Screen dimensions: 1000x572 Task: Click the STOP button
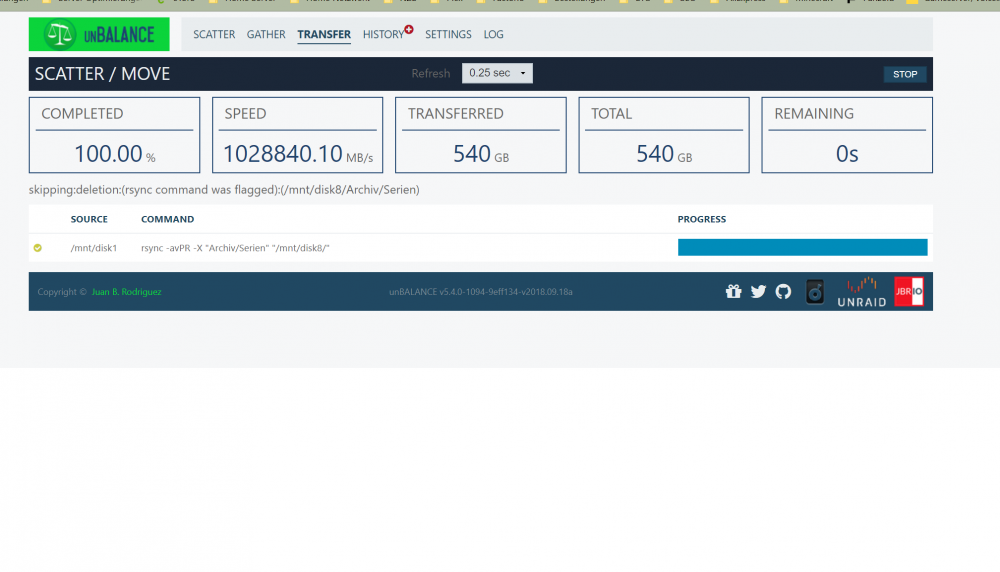(905, 74)
